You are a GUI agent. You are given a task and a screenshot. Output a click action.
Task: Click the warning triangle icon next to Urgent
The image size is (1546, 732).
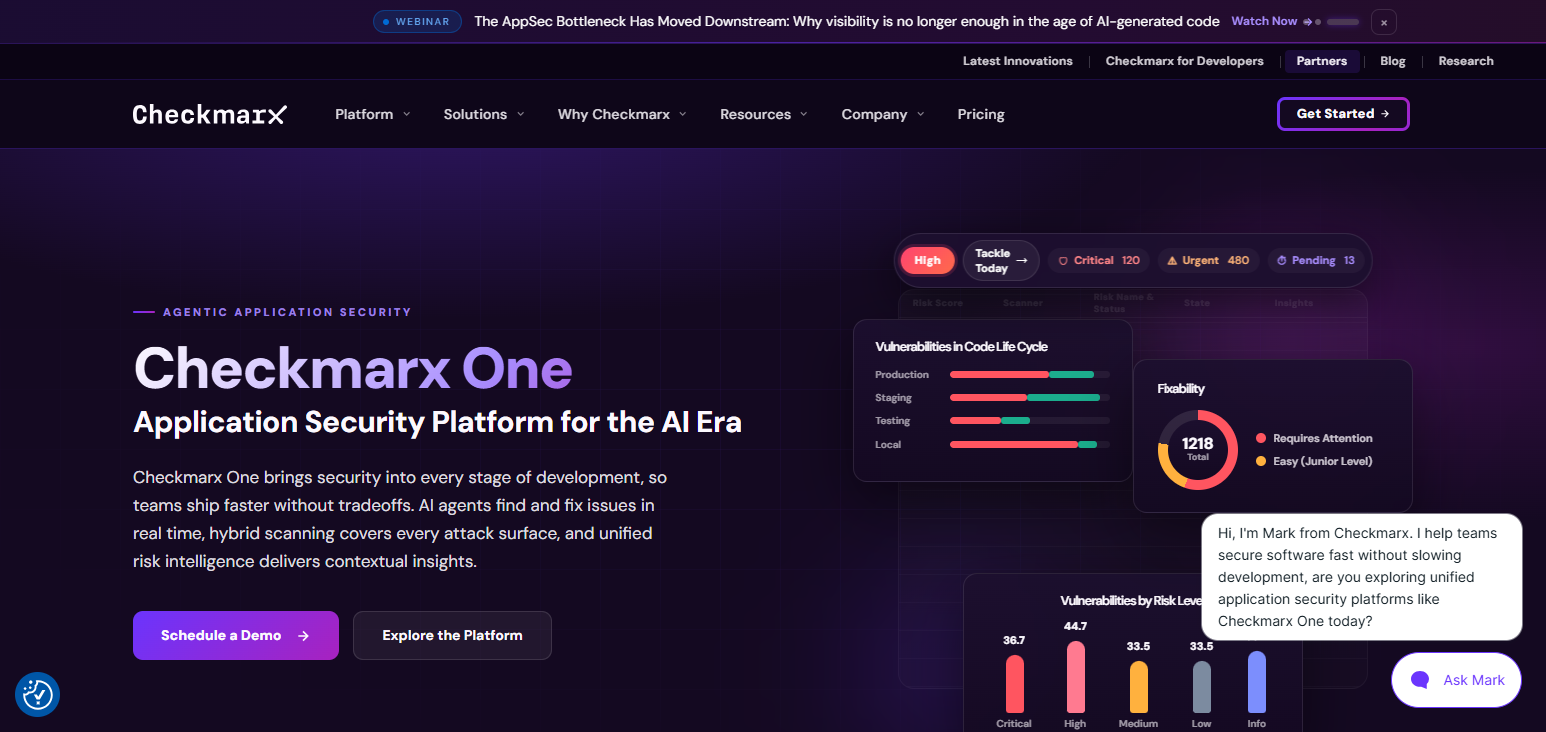pos(1172,261)
